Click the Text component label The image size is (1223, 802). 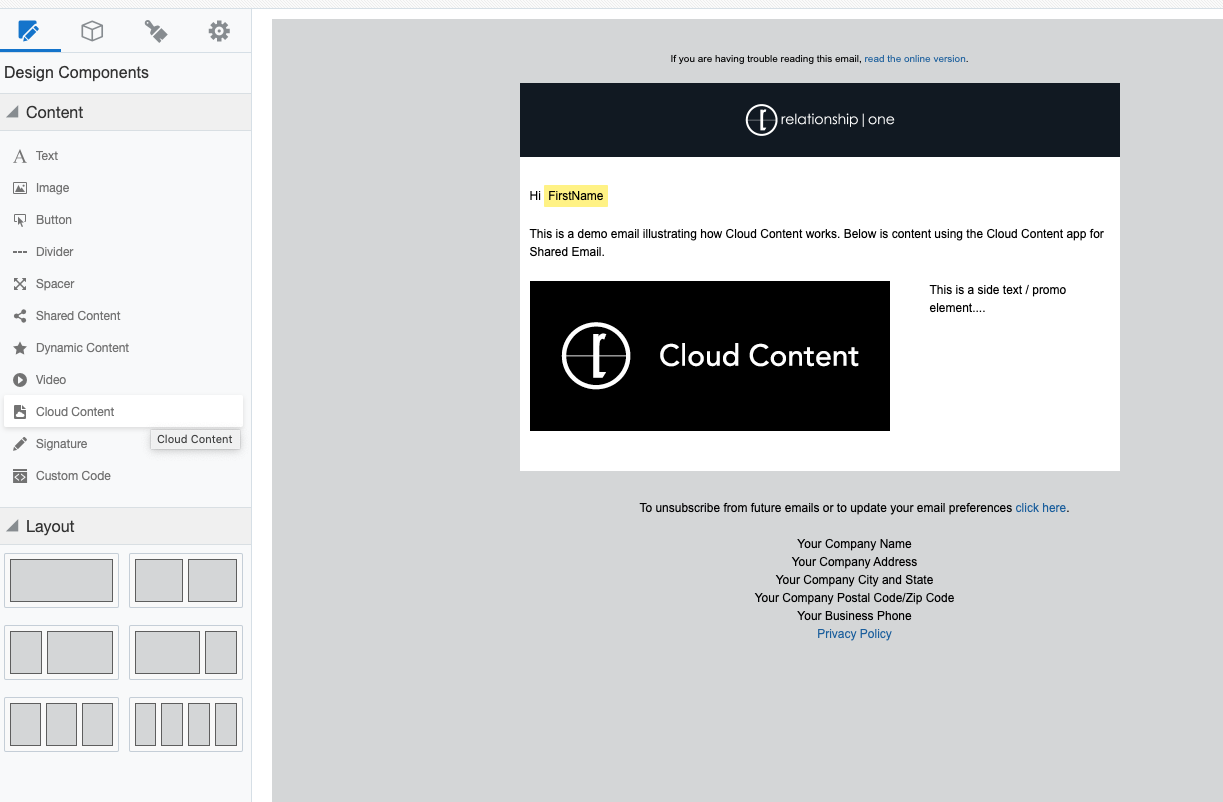[x=47, y=156]
